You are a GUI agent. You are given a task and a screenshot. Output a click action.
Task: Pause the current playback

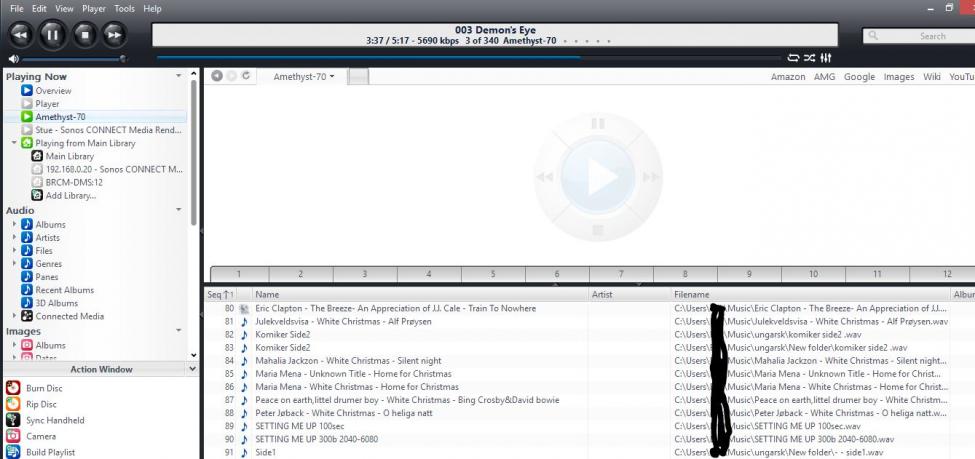tap(52, 35)
